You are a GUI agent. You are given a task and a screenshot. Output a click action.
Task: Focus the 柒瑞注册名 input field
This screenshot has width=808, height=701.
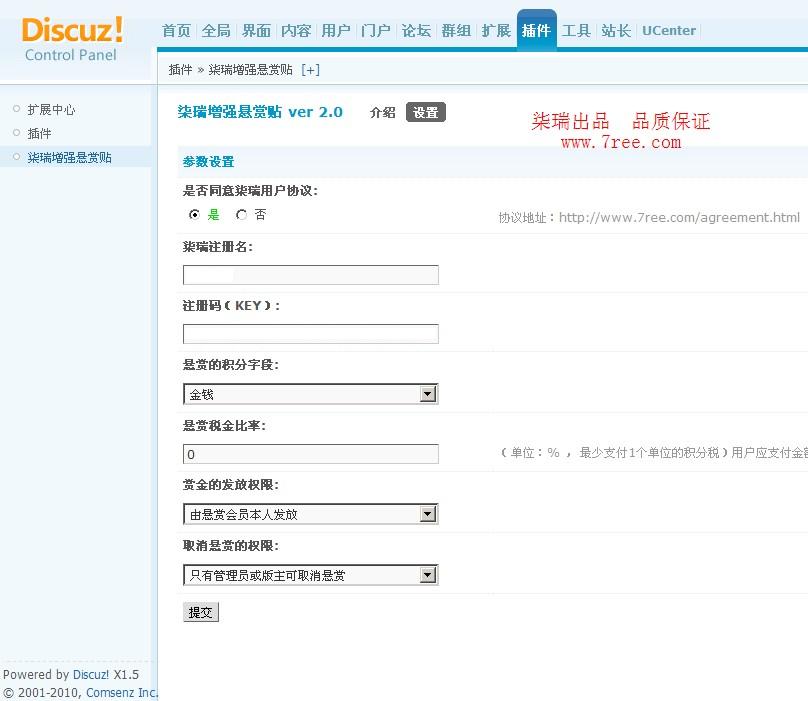click(311, 275)
